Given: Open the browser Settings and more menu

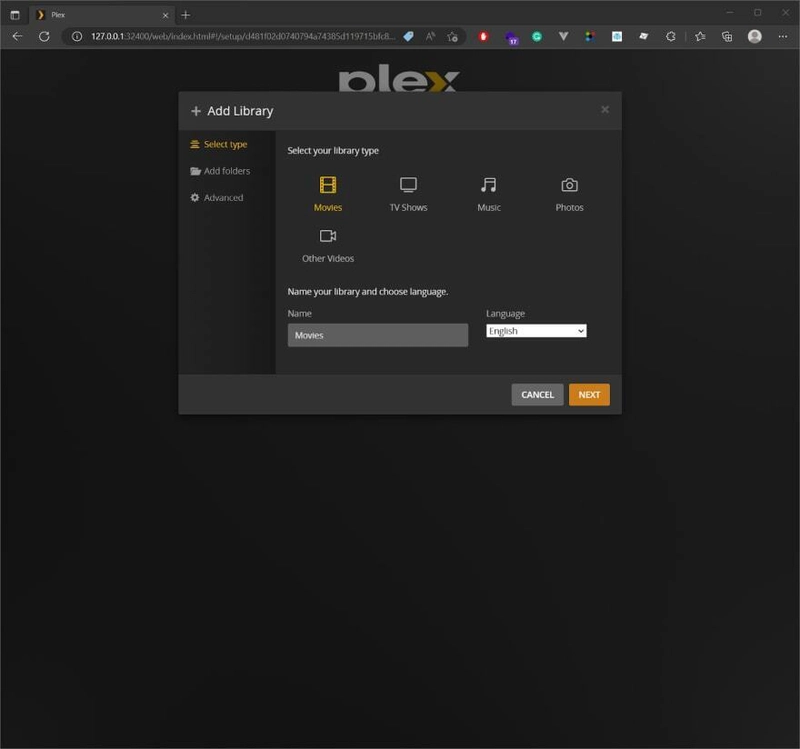Looking at the screenshot, I should pos(783,36).
